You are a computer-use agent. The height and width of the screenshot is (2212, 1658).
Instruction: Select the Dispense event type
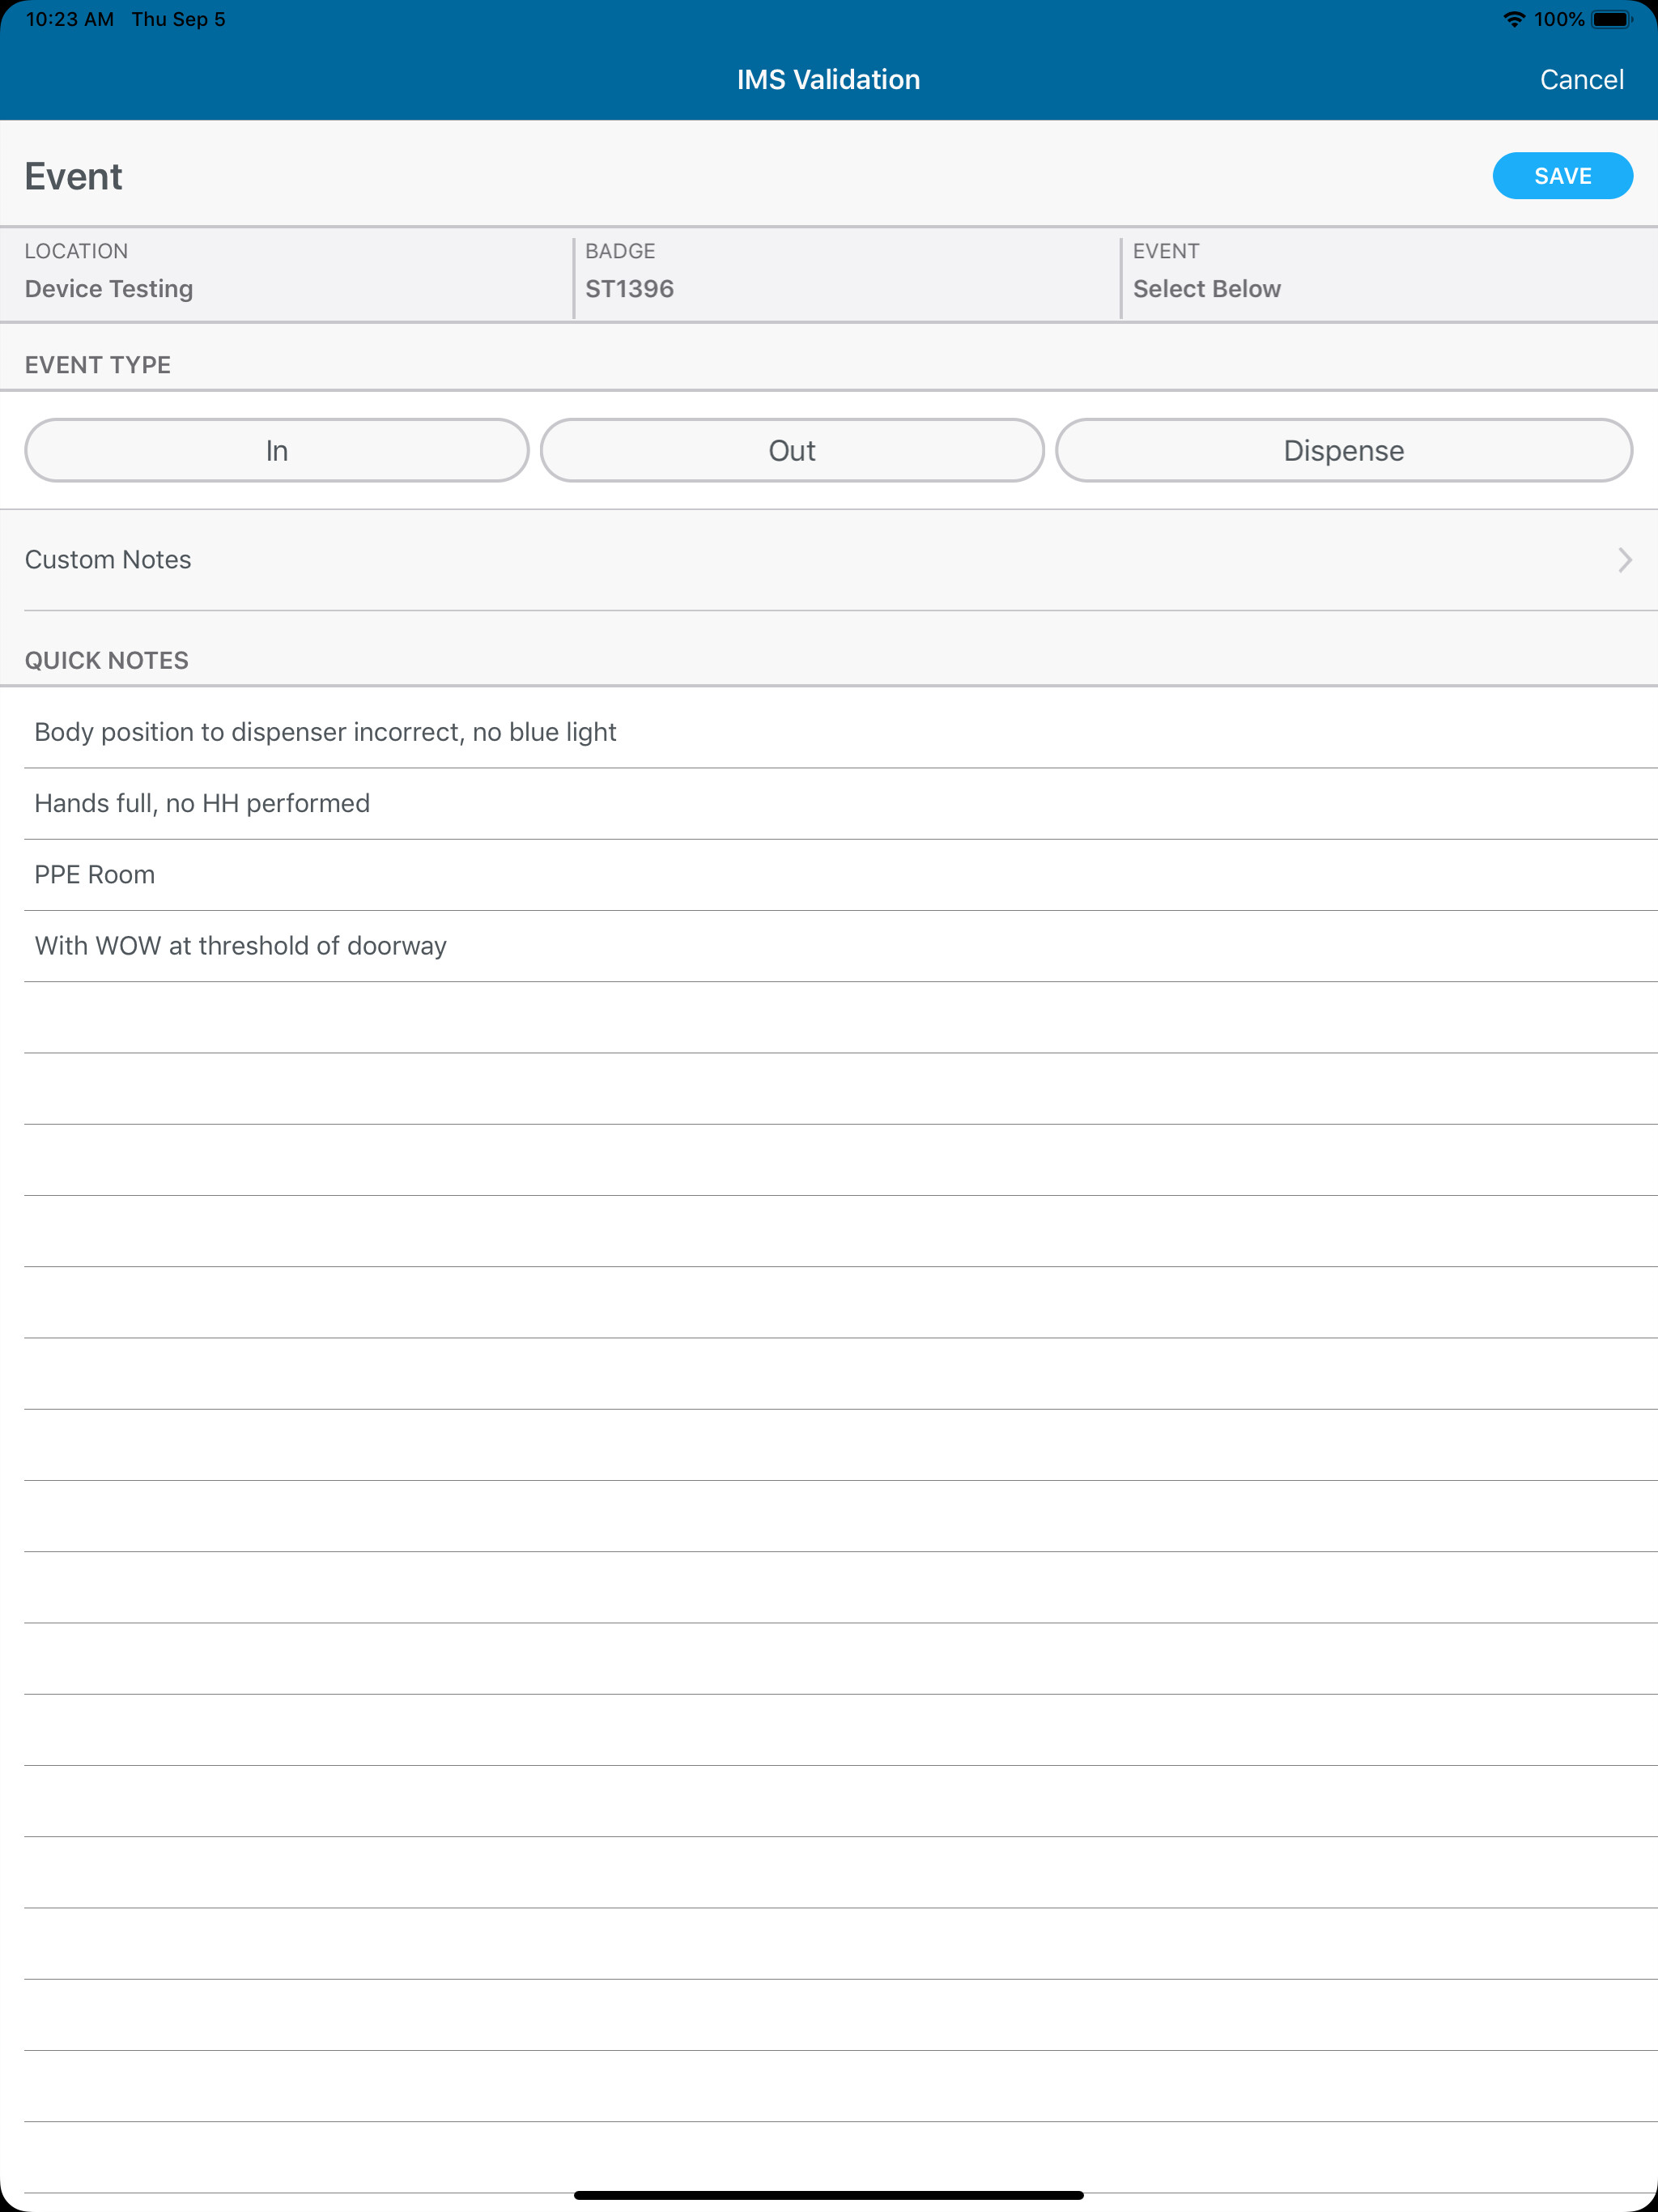(1344, 450)
